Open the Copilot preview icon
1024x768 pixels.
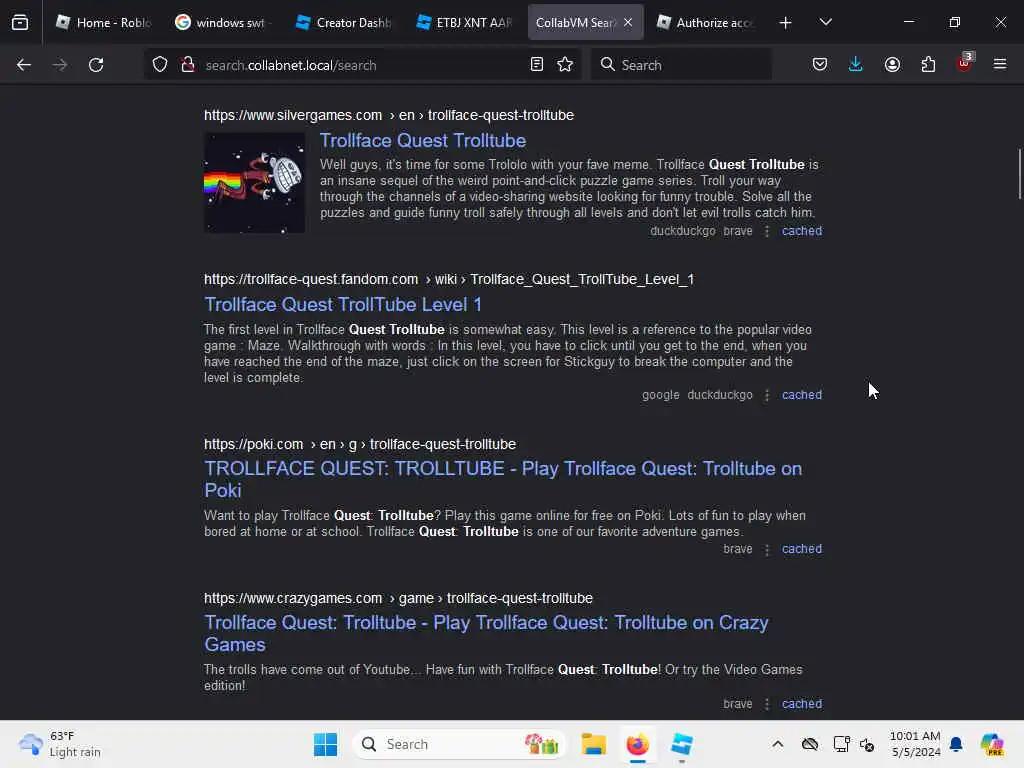point(991,744)
